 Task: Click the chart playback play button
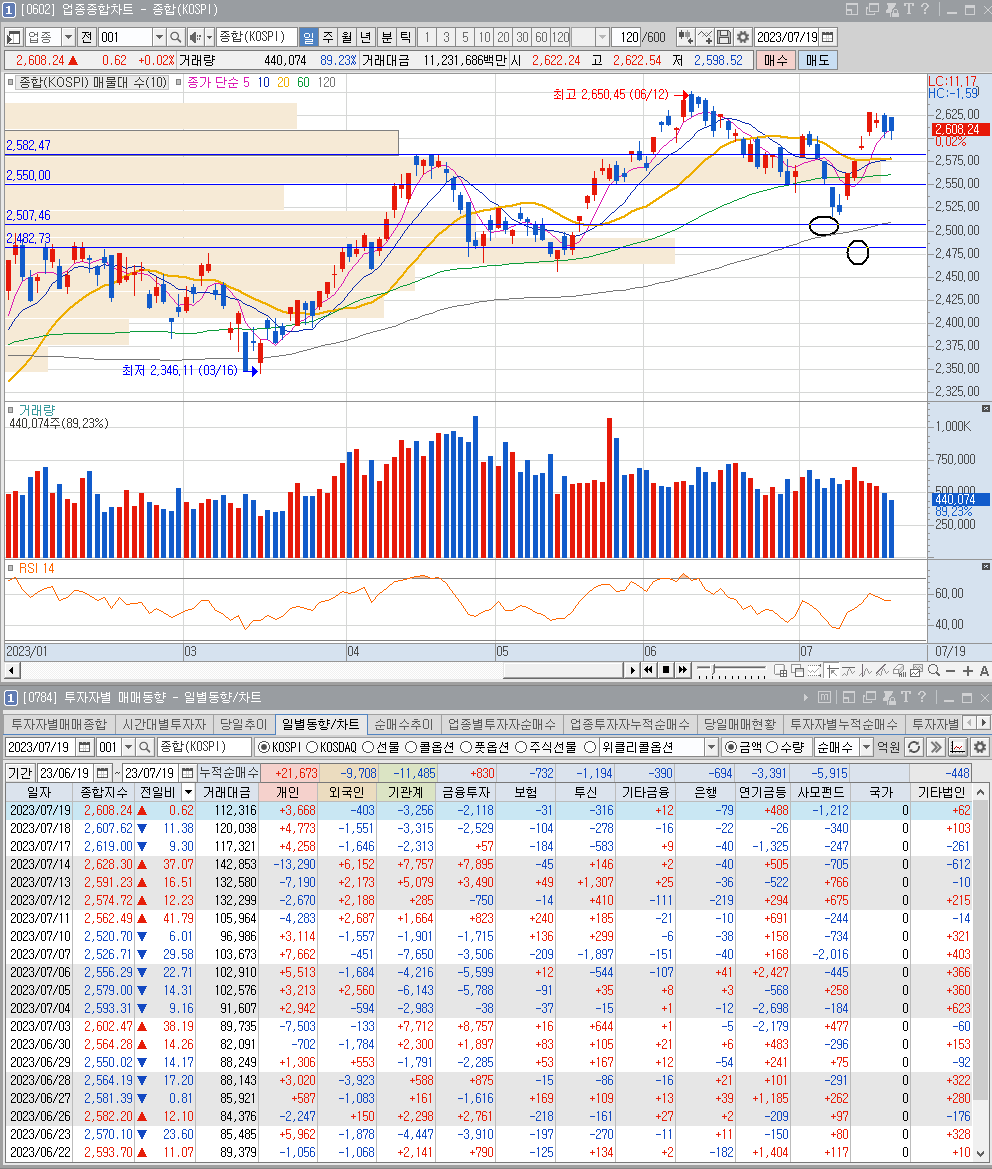pos(633,670)
